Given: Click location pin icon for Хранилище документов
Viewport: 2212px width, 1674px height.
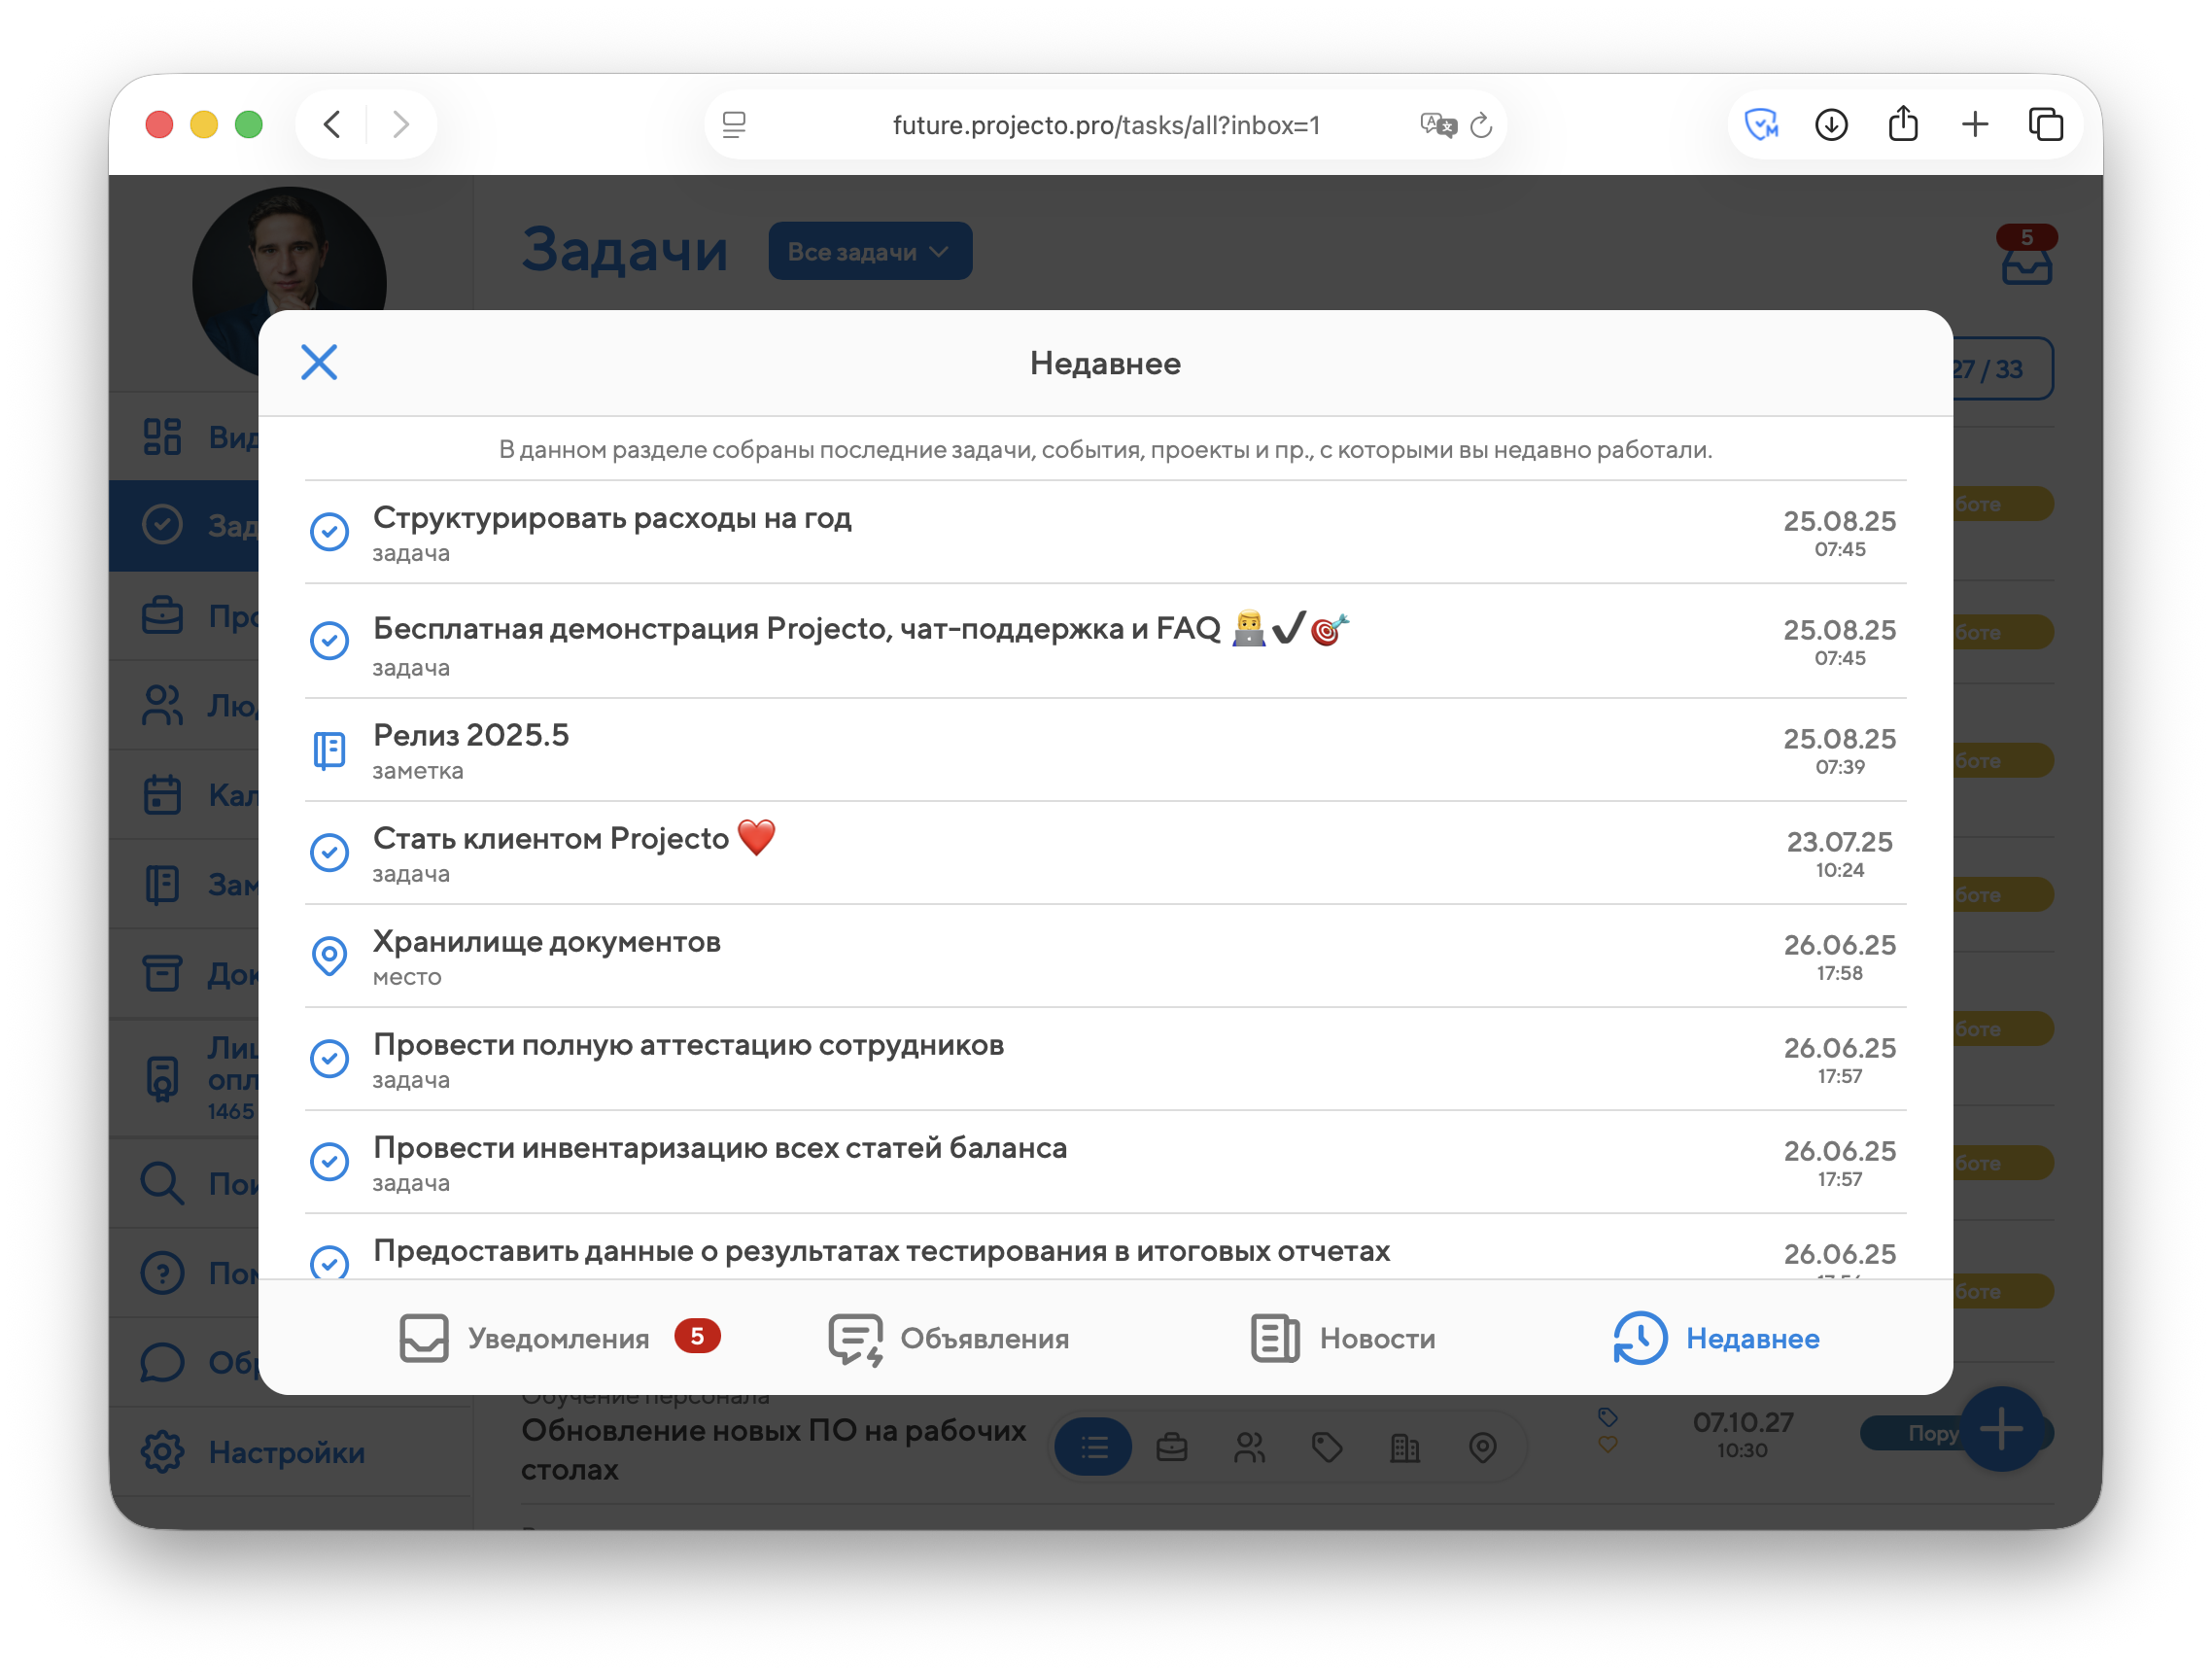Looking at the screenshot, I should click(x=329, y=956).
